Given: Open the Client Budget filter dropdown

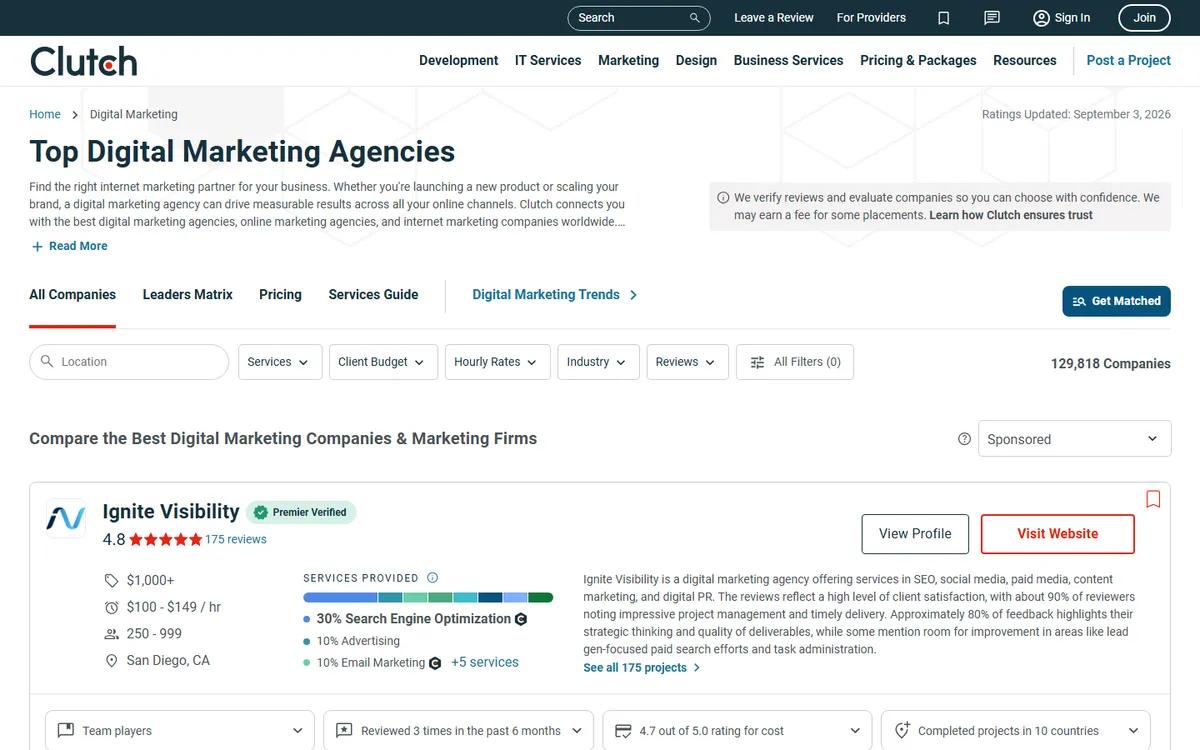Looking at the screenshot, I should (x=382, y=362).
